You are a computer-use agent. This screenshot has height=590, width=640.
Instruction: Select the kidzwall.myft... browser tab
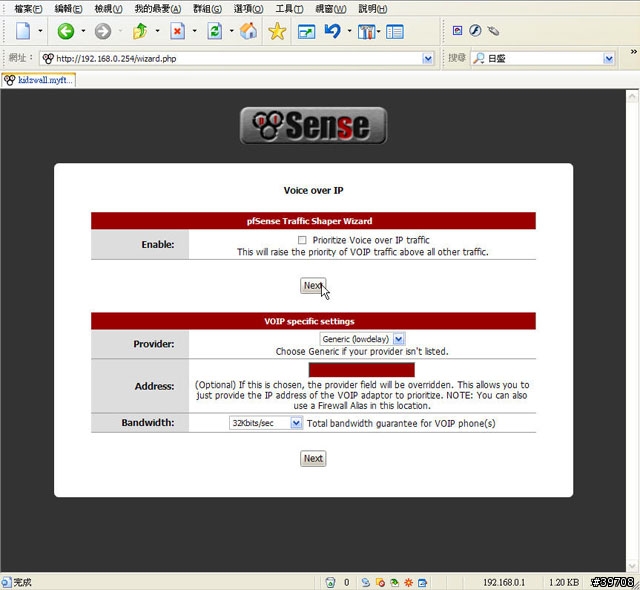(x=38, y=80)
